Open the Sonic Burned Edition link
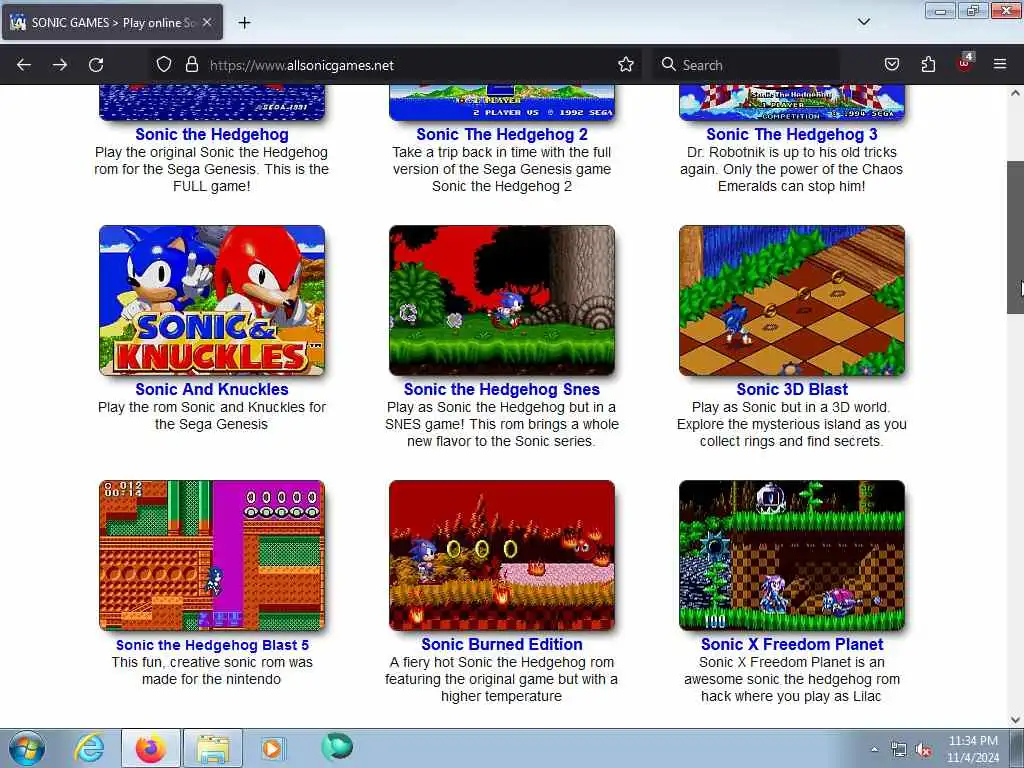 pyautogui.click(x=502, y=645)
